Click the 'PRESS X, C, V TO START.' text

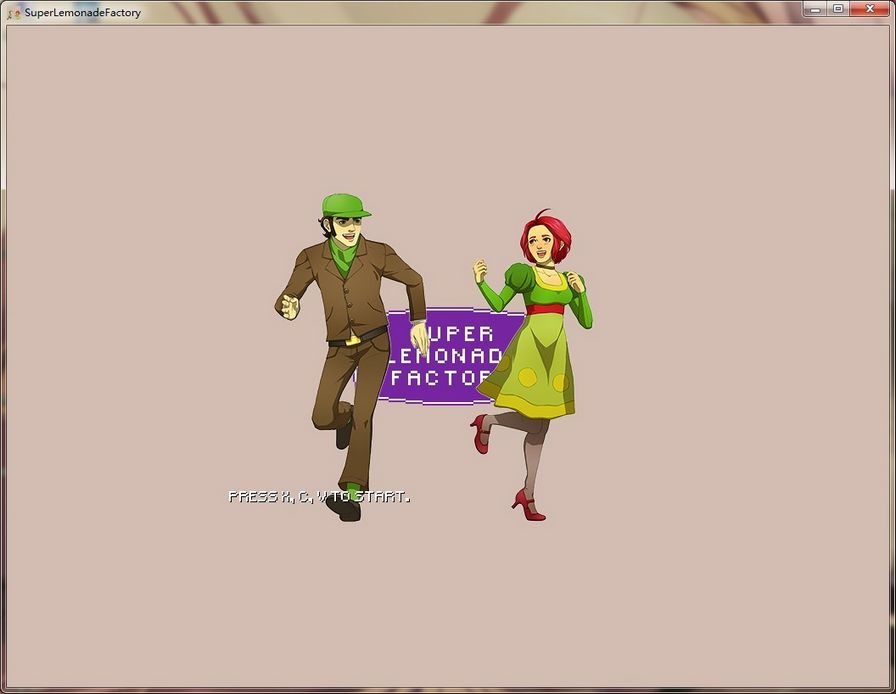tap(319, 496)
